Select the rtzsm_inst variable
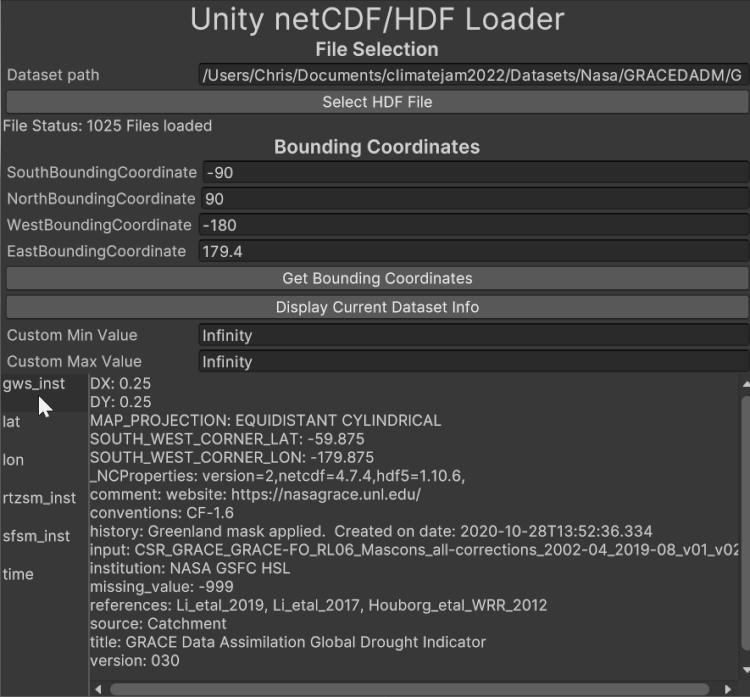This screenshot has height=697, width=750. [x=44, y=498]
